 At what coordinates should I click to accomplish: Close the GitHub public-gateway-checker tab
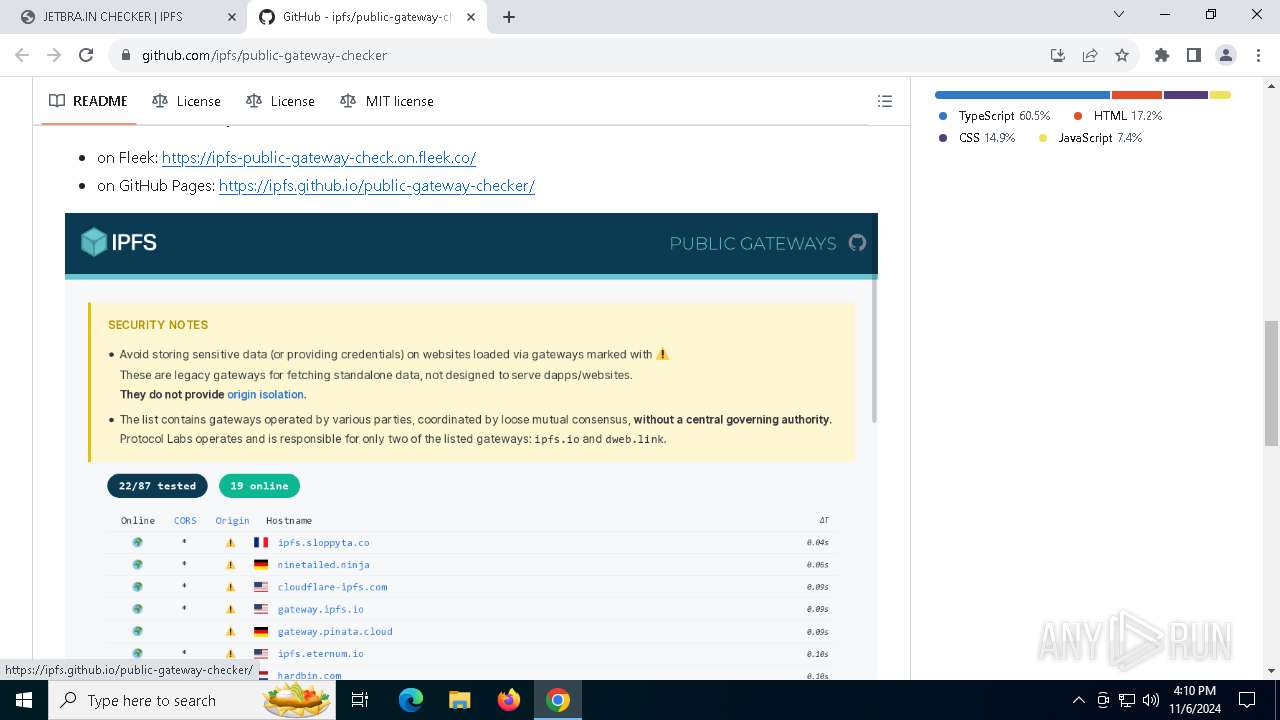coord(471,17)
